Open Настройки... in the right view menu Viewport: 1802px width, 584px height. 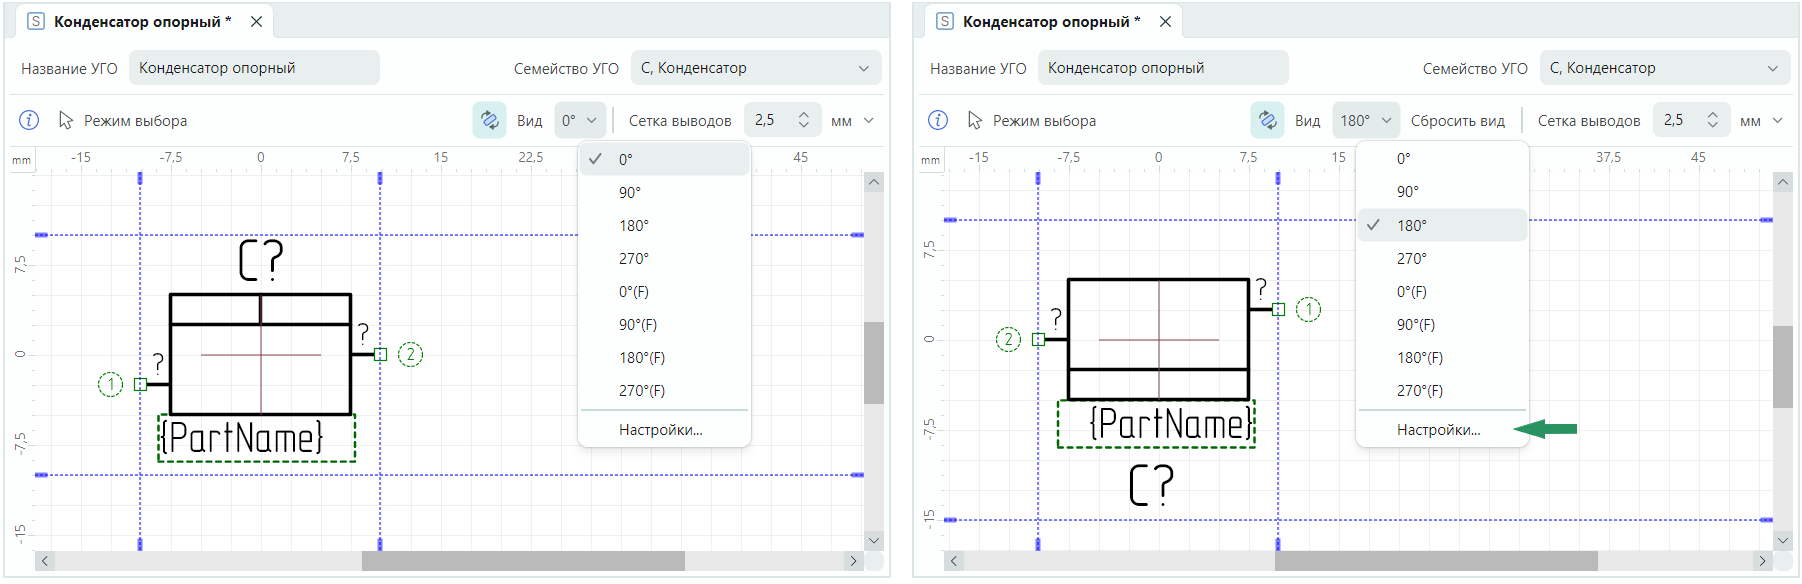tap(1442, 430)
